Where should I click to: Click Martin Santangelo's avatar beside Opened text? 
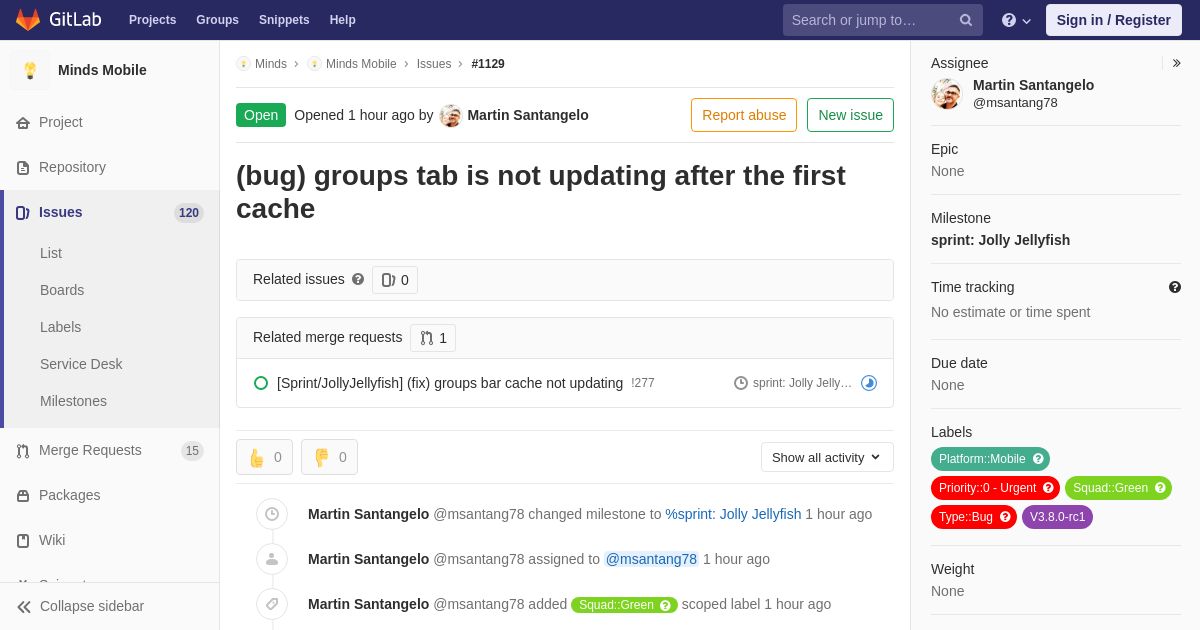pos(451,115)
